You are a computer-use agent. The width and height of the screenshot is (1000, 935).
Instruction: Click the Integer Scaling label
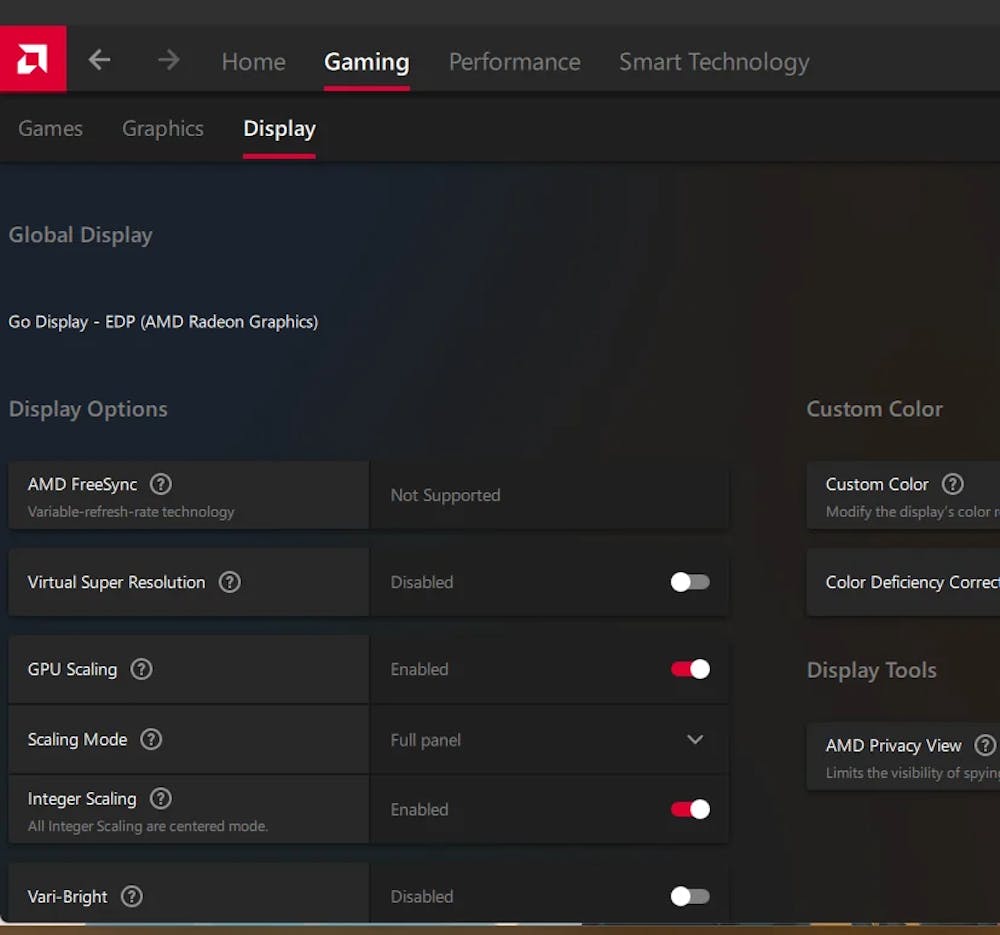pyautogui.click(x=82, y=799)
